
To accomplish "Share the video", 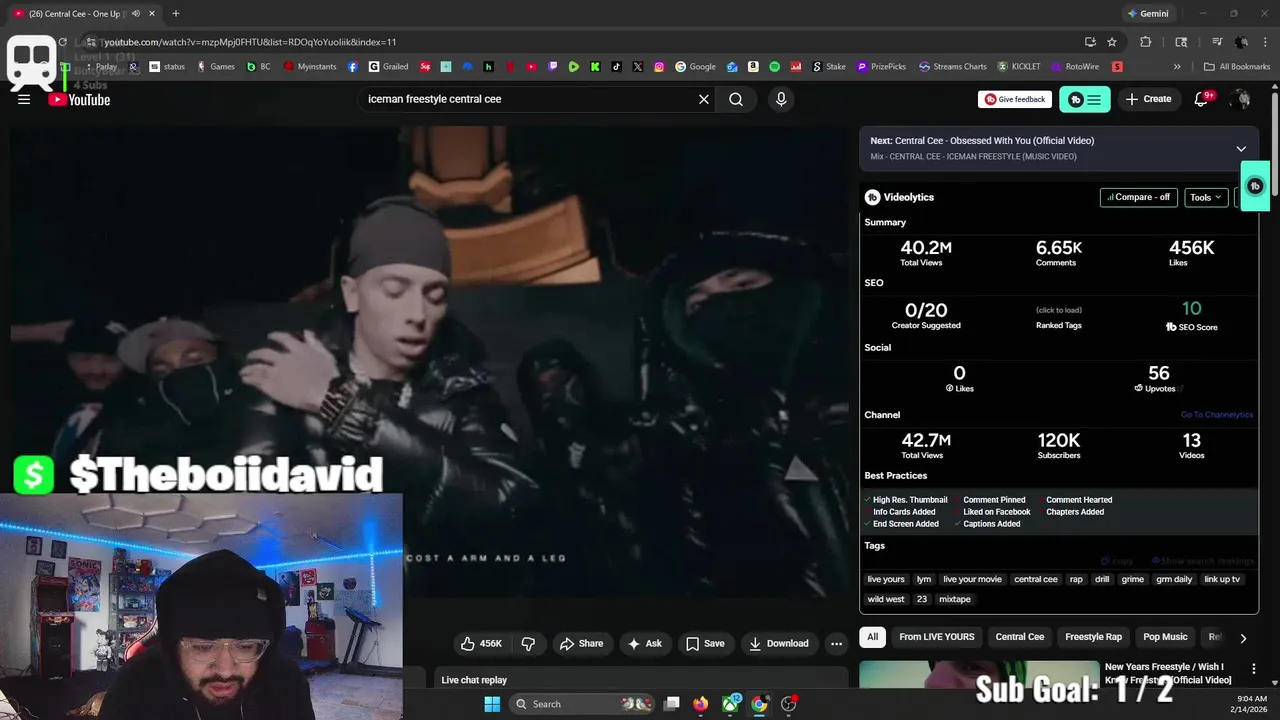I will (581, 643).
